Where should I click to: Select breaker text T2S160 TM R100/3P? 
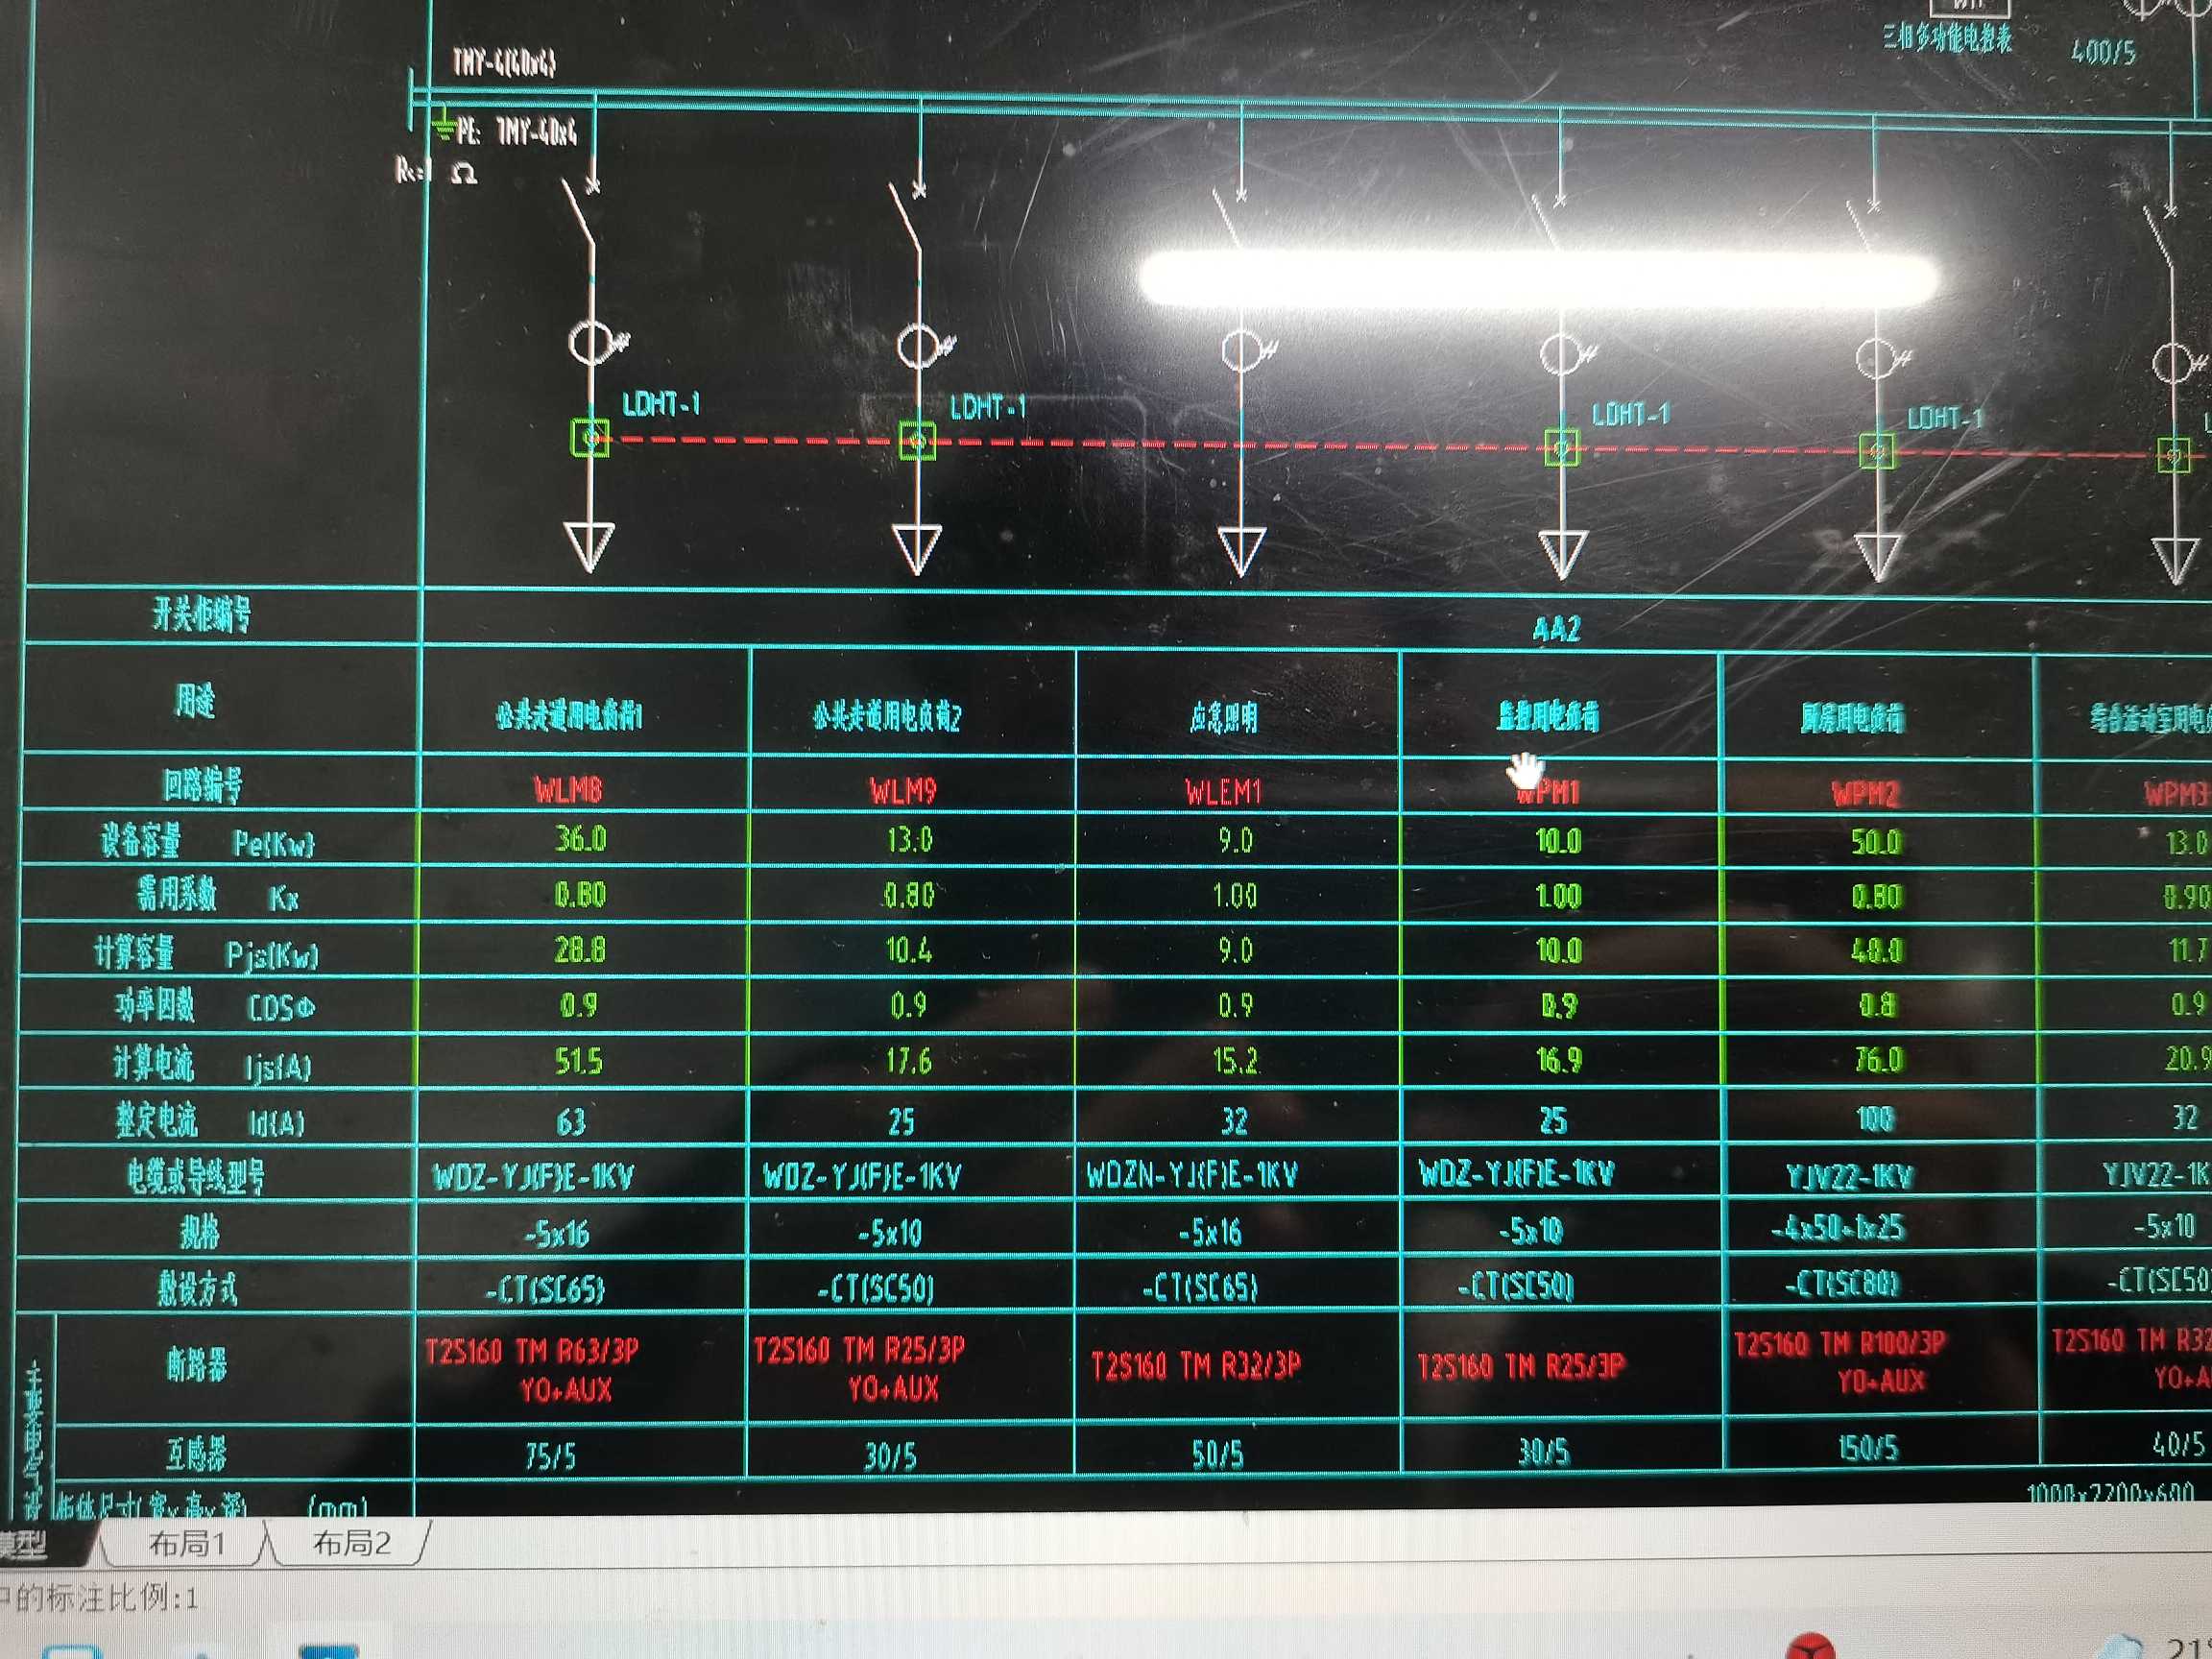pos(1840,1343)
